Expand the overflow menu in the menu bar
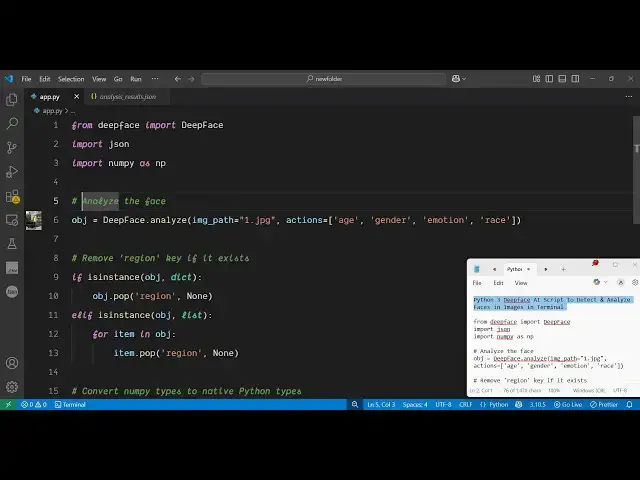Image resolution: width=640 pixels, height=480 pixels. coord(155,79)
